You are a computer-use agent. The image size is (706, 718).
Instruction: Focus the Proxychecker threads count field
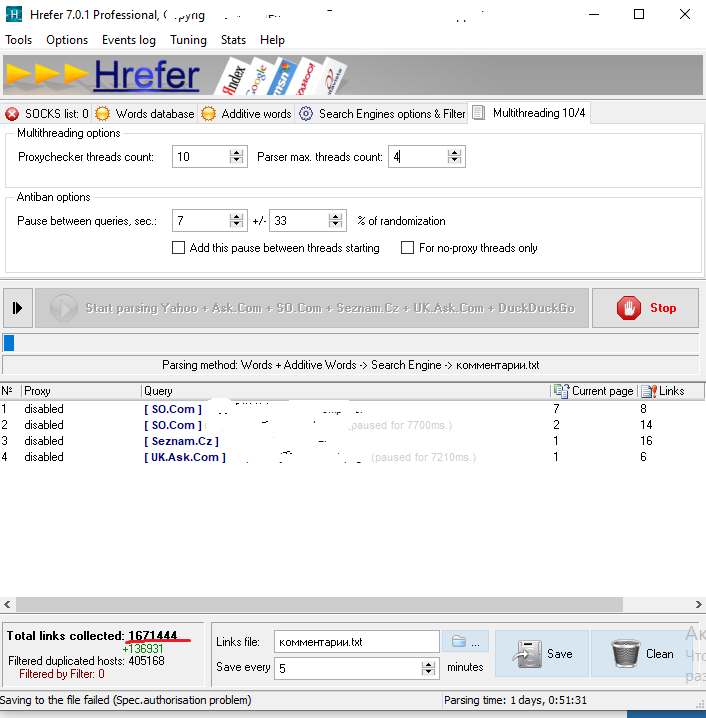tap(200, 157)
